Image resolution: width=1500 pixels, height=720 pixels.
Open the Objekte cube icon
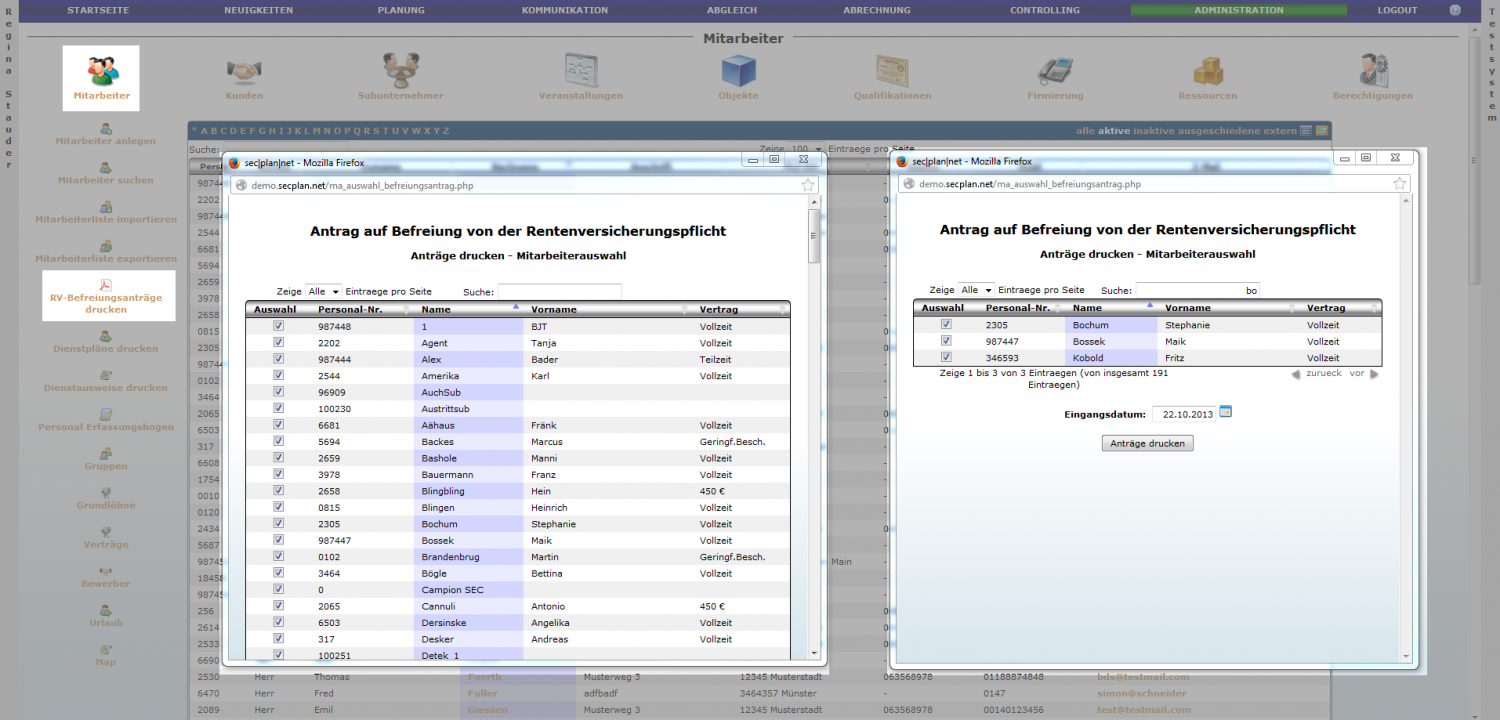click(x=738, y=70)
